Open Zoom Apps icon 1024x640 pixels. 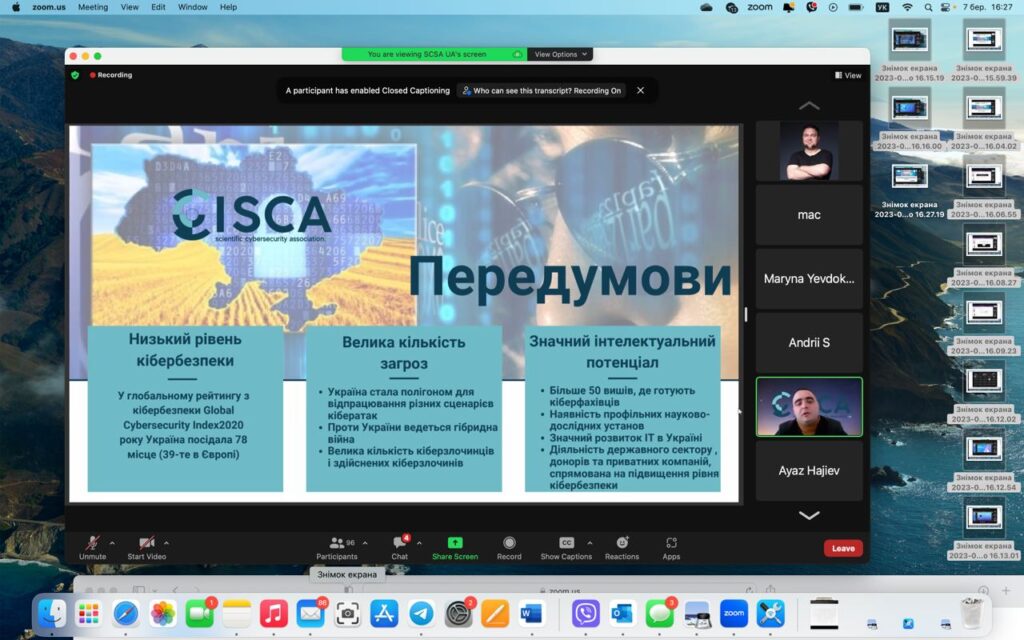(671, 543)
